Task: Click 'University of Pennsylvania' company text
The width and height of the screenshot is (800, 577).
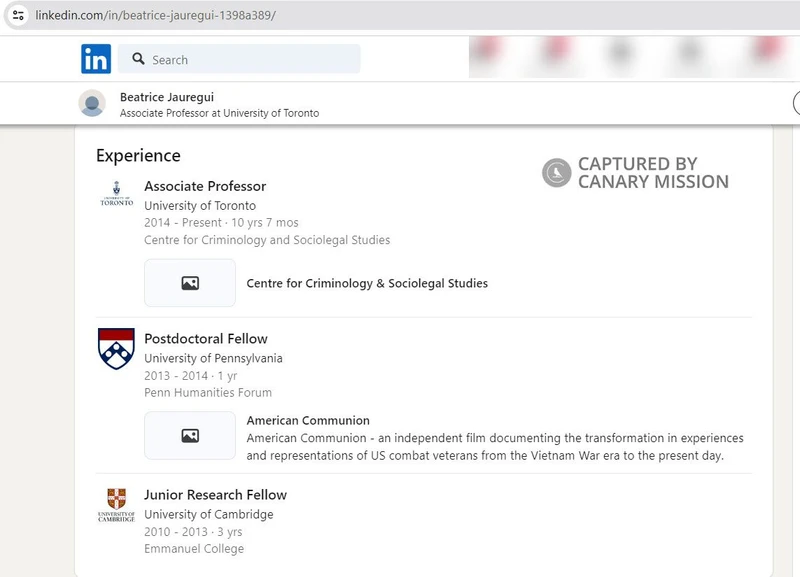Action: tap(213, 358)
